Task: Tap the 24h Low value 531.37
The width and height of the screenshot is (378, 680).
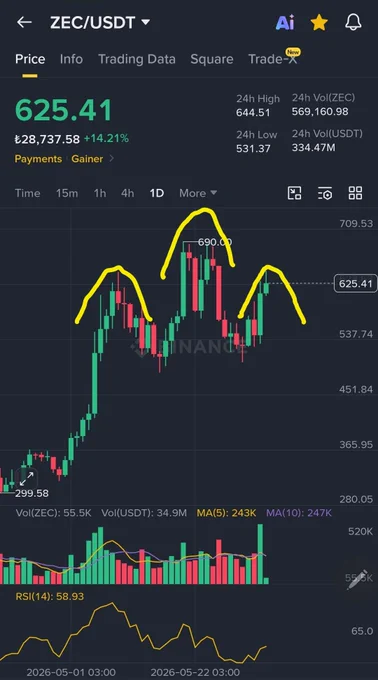Action: click(x=253, y=148)
